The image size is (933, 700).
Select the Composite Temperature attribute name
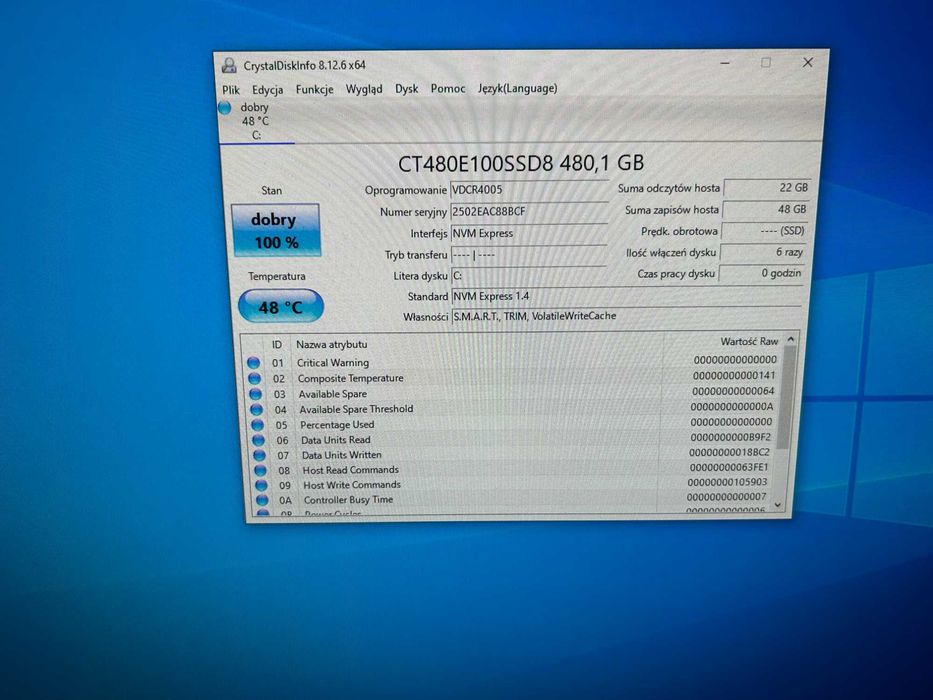click(350, 378)
